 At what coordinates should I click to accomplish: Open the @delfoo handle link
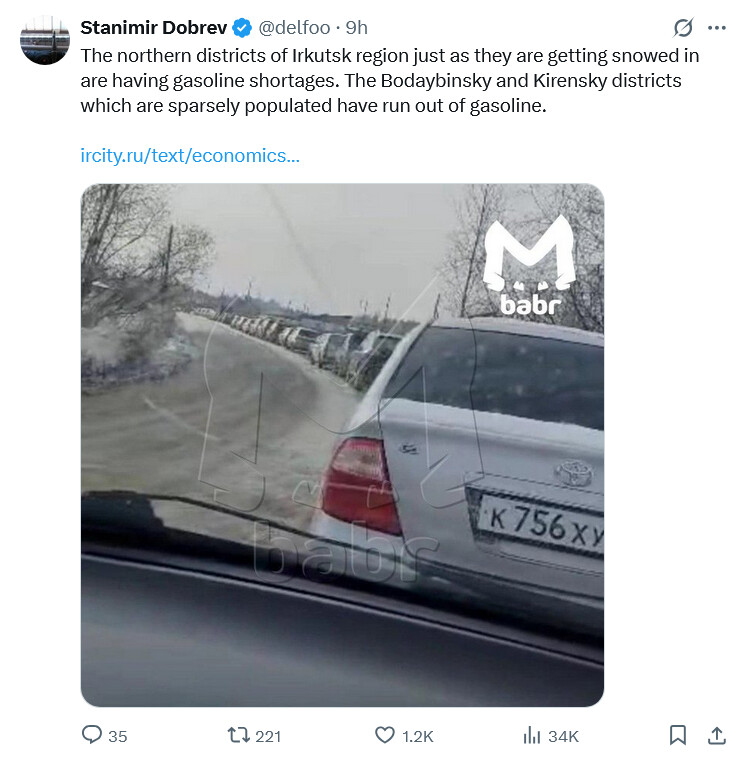(x=295, y=28)
